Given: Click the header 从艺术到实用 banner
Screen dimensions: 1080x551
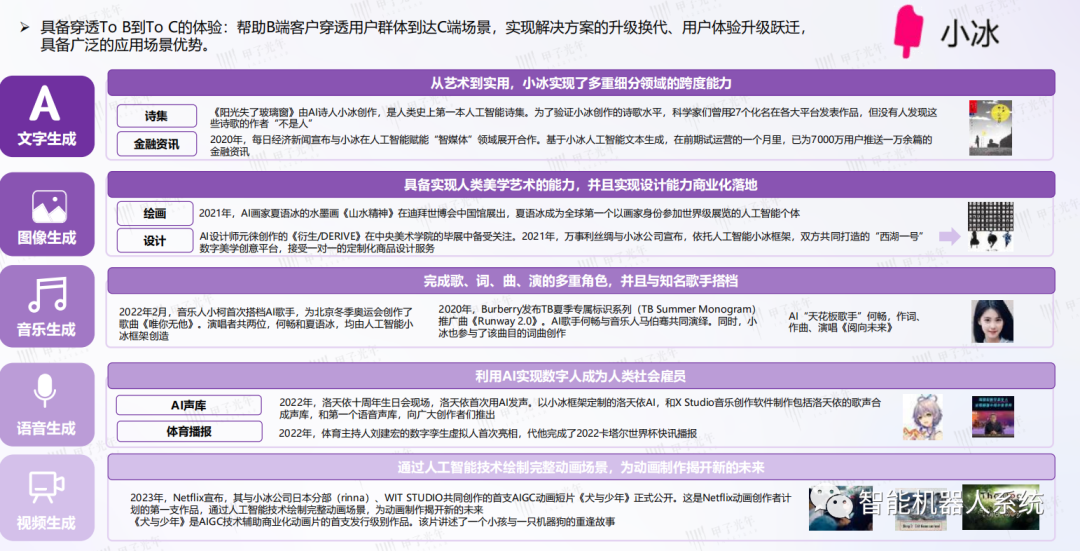Looking at the screenshot, I should tap(581, 83).
